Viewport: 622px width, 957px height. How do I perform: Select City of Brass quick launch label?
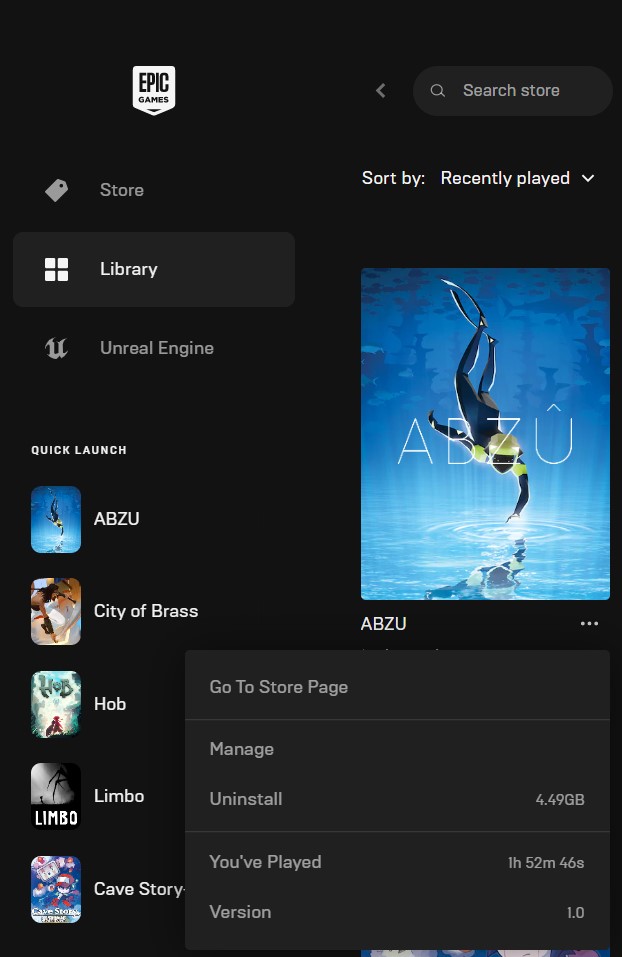tap(146, 611)
